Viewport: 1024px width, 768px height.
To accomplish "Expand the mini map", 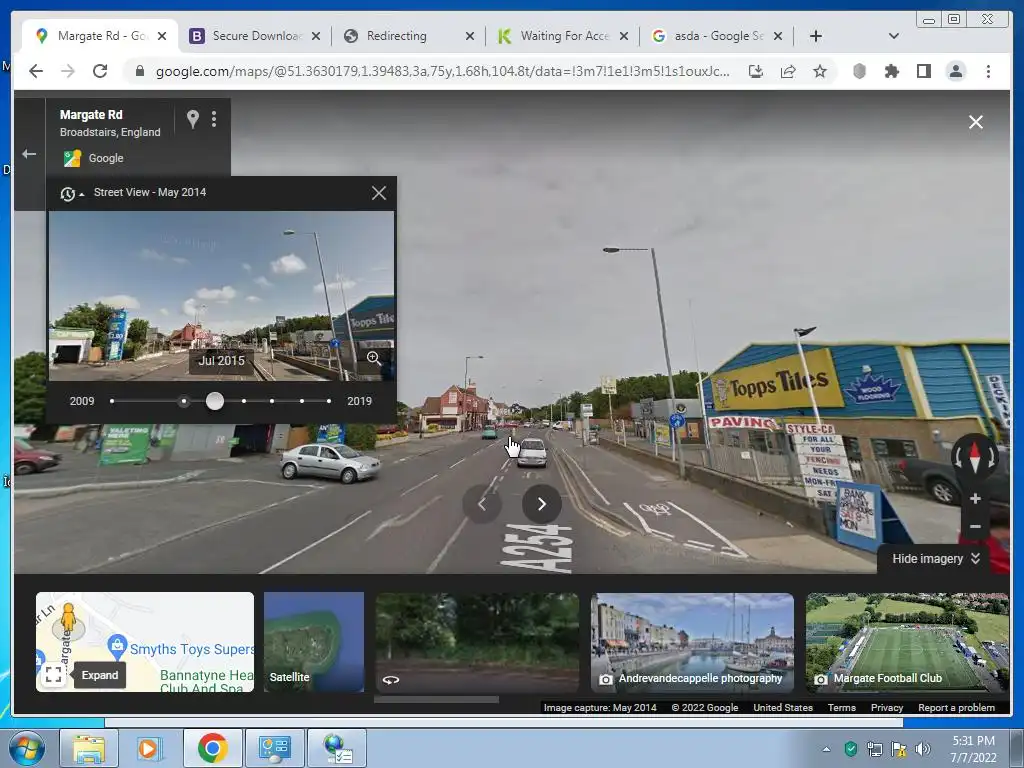I will (x=54, y=675).
